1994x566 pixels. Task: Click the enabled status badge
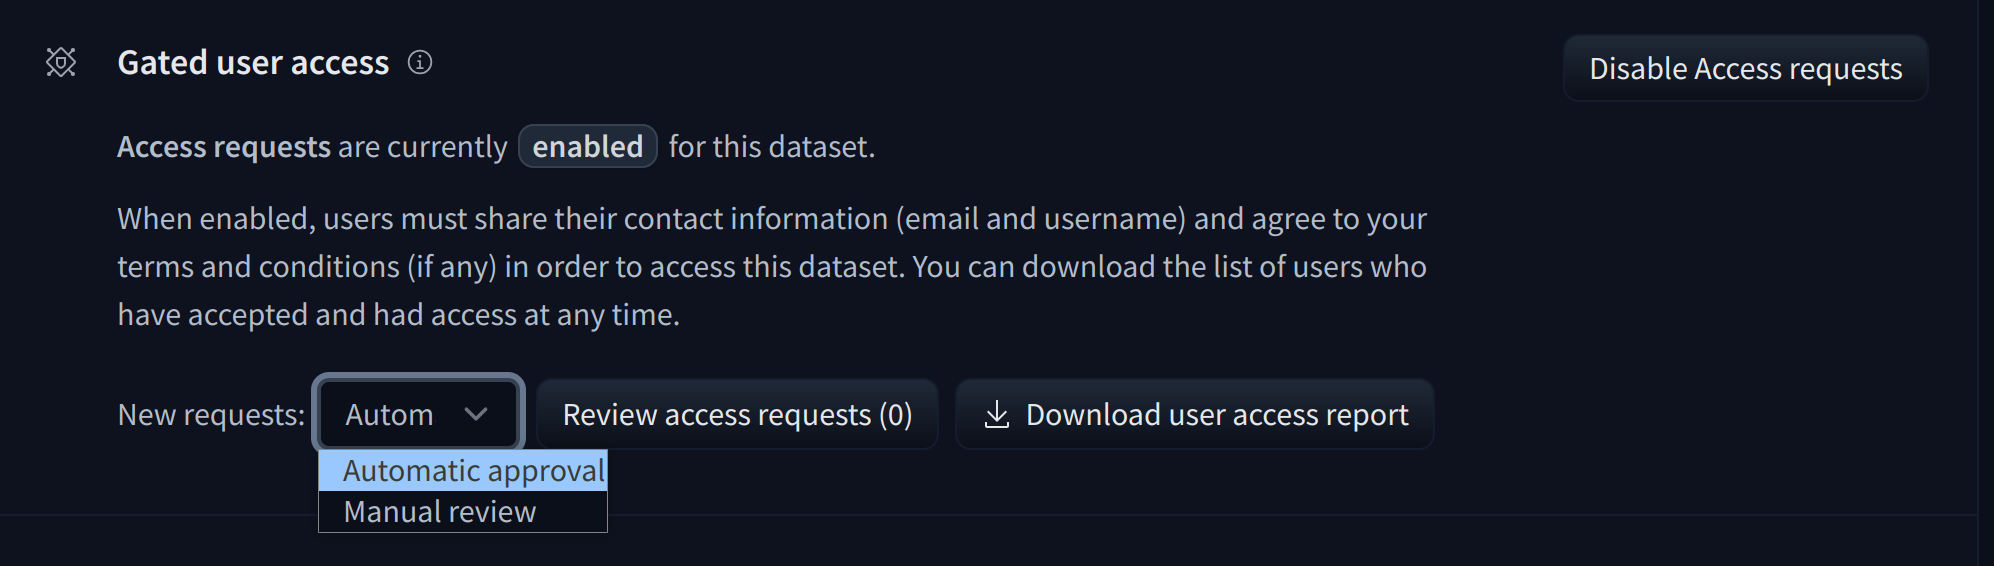[x=587, y=146]
